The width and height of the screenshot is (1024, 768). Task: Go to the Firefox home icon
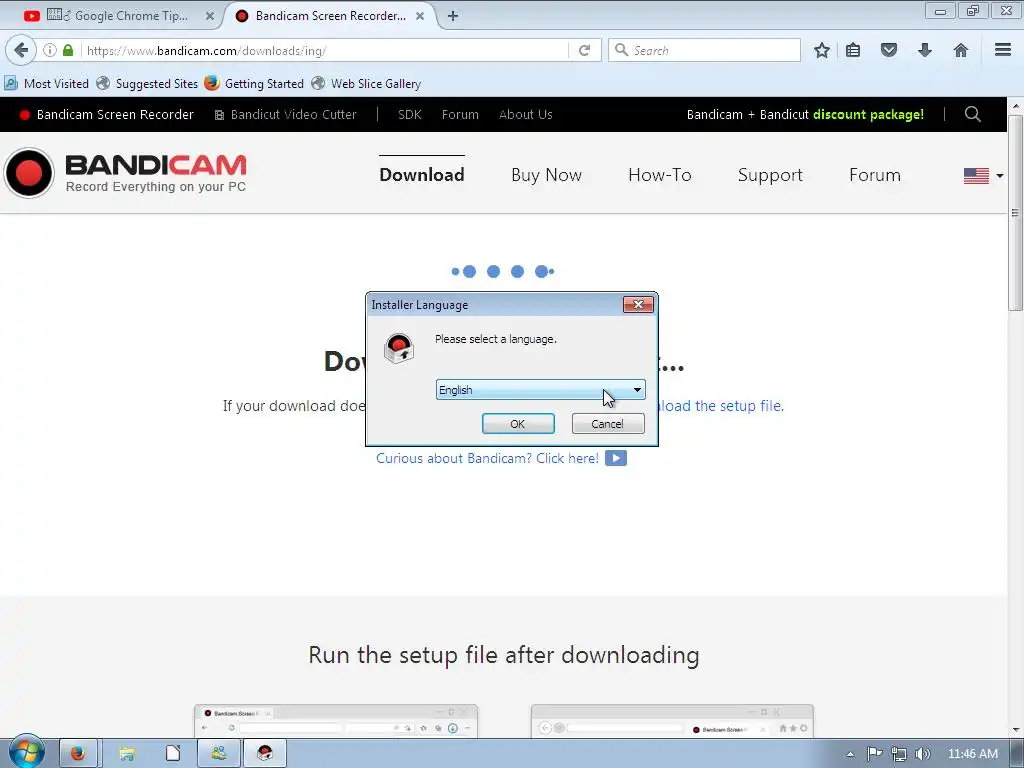[x=961, y=50]
